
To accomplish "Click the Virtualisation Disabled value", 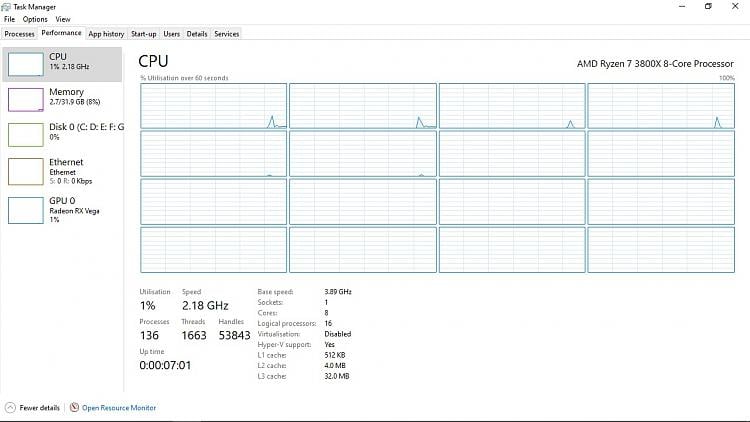I will tap(338, 334).
